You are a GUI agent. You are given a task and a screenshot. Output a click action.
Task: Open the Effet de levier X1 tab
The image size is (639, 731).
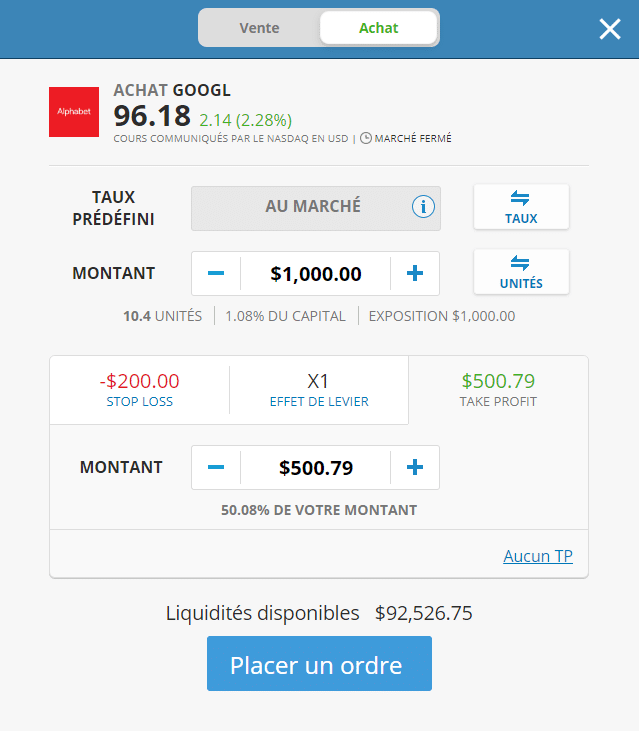(319, 389)
